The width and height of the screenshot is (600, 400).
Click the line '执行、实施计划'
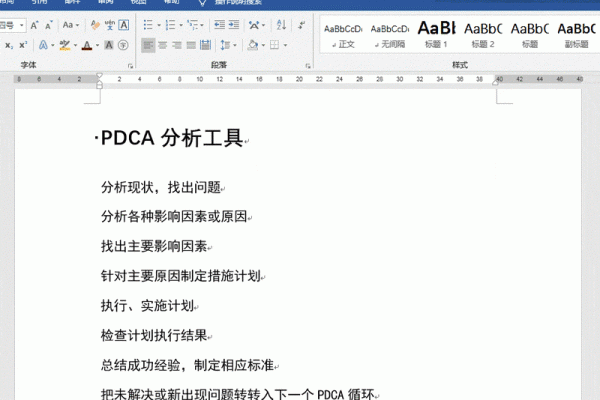click(147, 305)
